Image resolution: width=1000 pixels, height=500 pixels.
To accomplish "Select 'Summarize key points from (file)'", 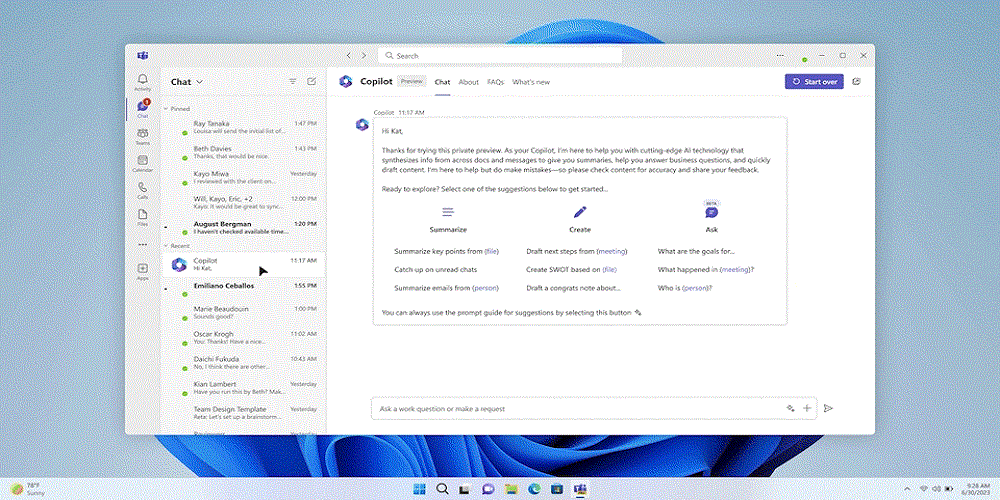I will coord(446,251).
